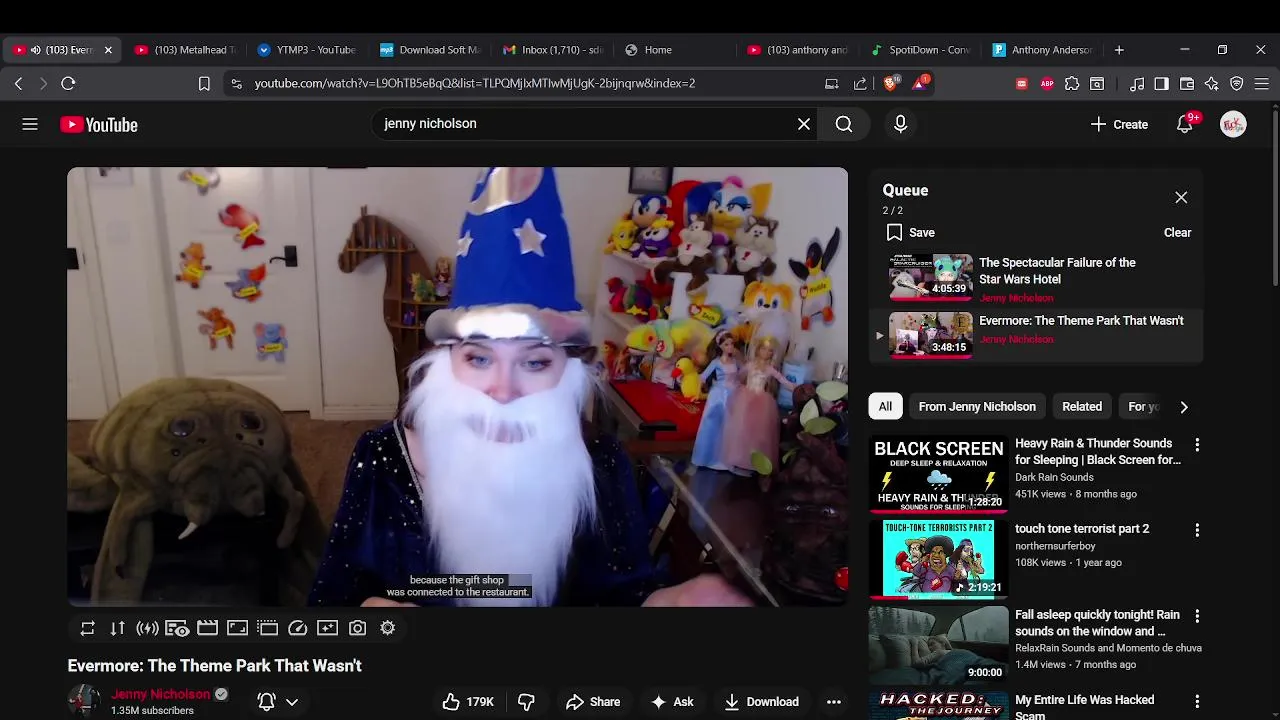Click Create button in YouTube header
The width and height of the screenshot is (1280, 720).
pyautogui.click(x=1120, y=124)
